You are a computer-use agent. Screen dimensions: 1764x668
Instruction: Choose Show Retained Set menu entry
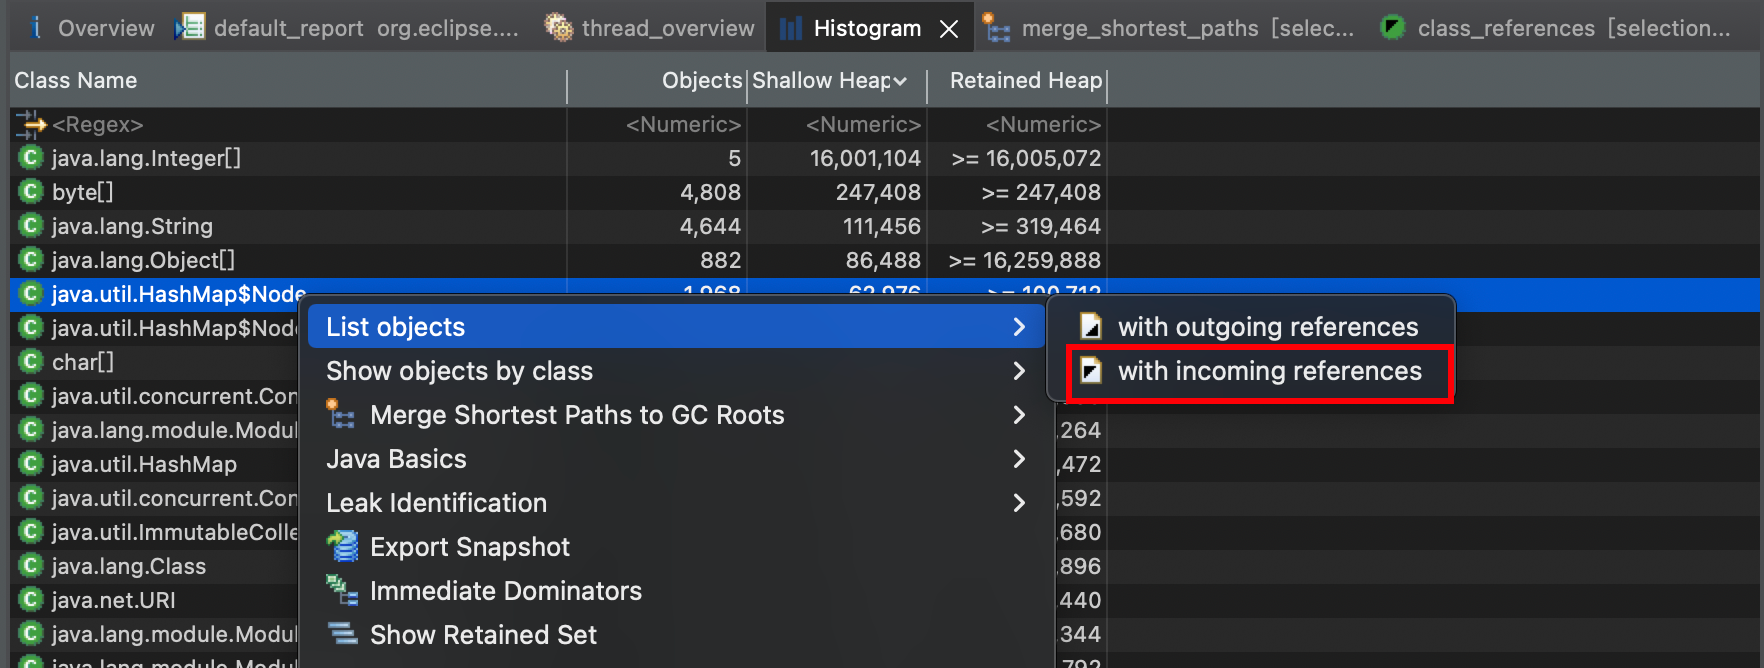[x=676, y=635]
